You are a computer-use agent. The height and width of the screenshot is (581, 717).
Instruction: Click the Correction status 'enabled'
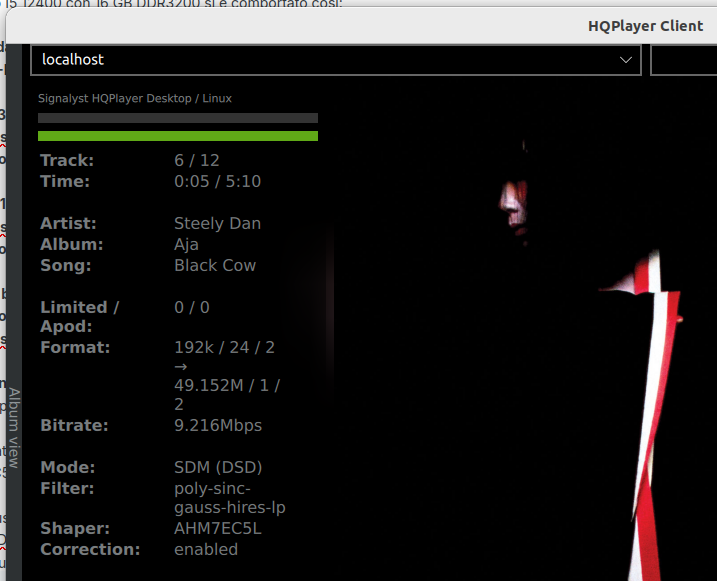point(206,549)
